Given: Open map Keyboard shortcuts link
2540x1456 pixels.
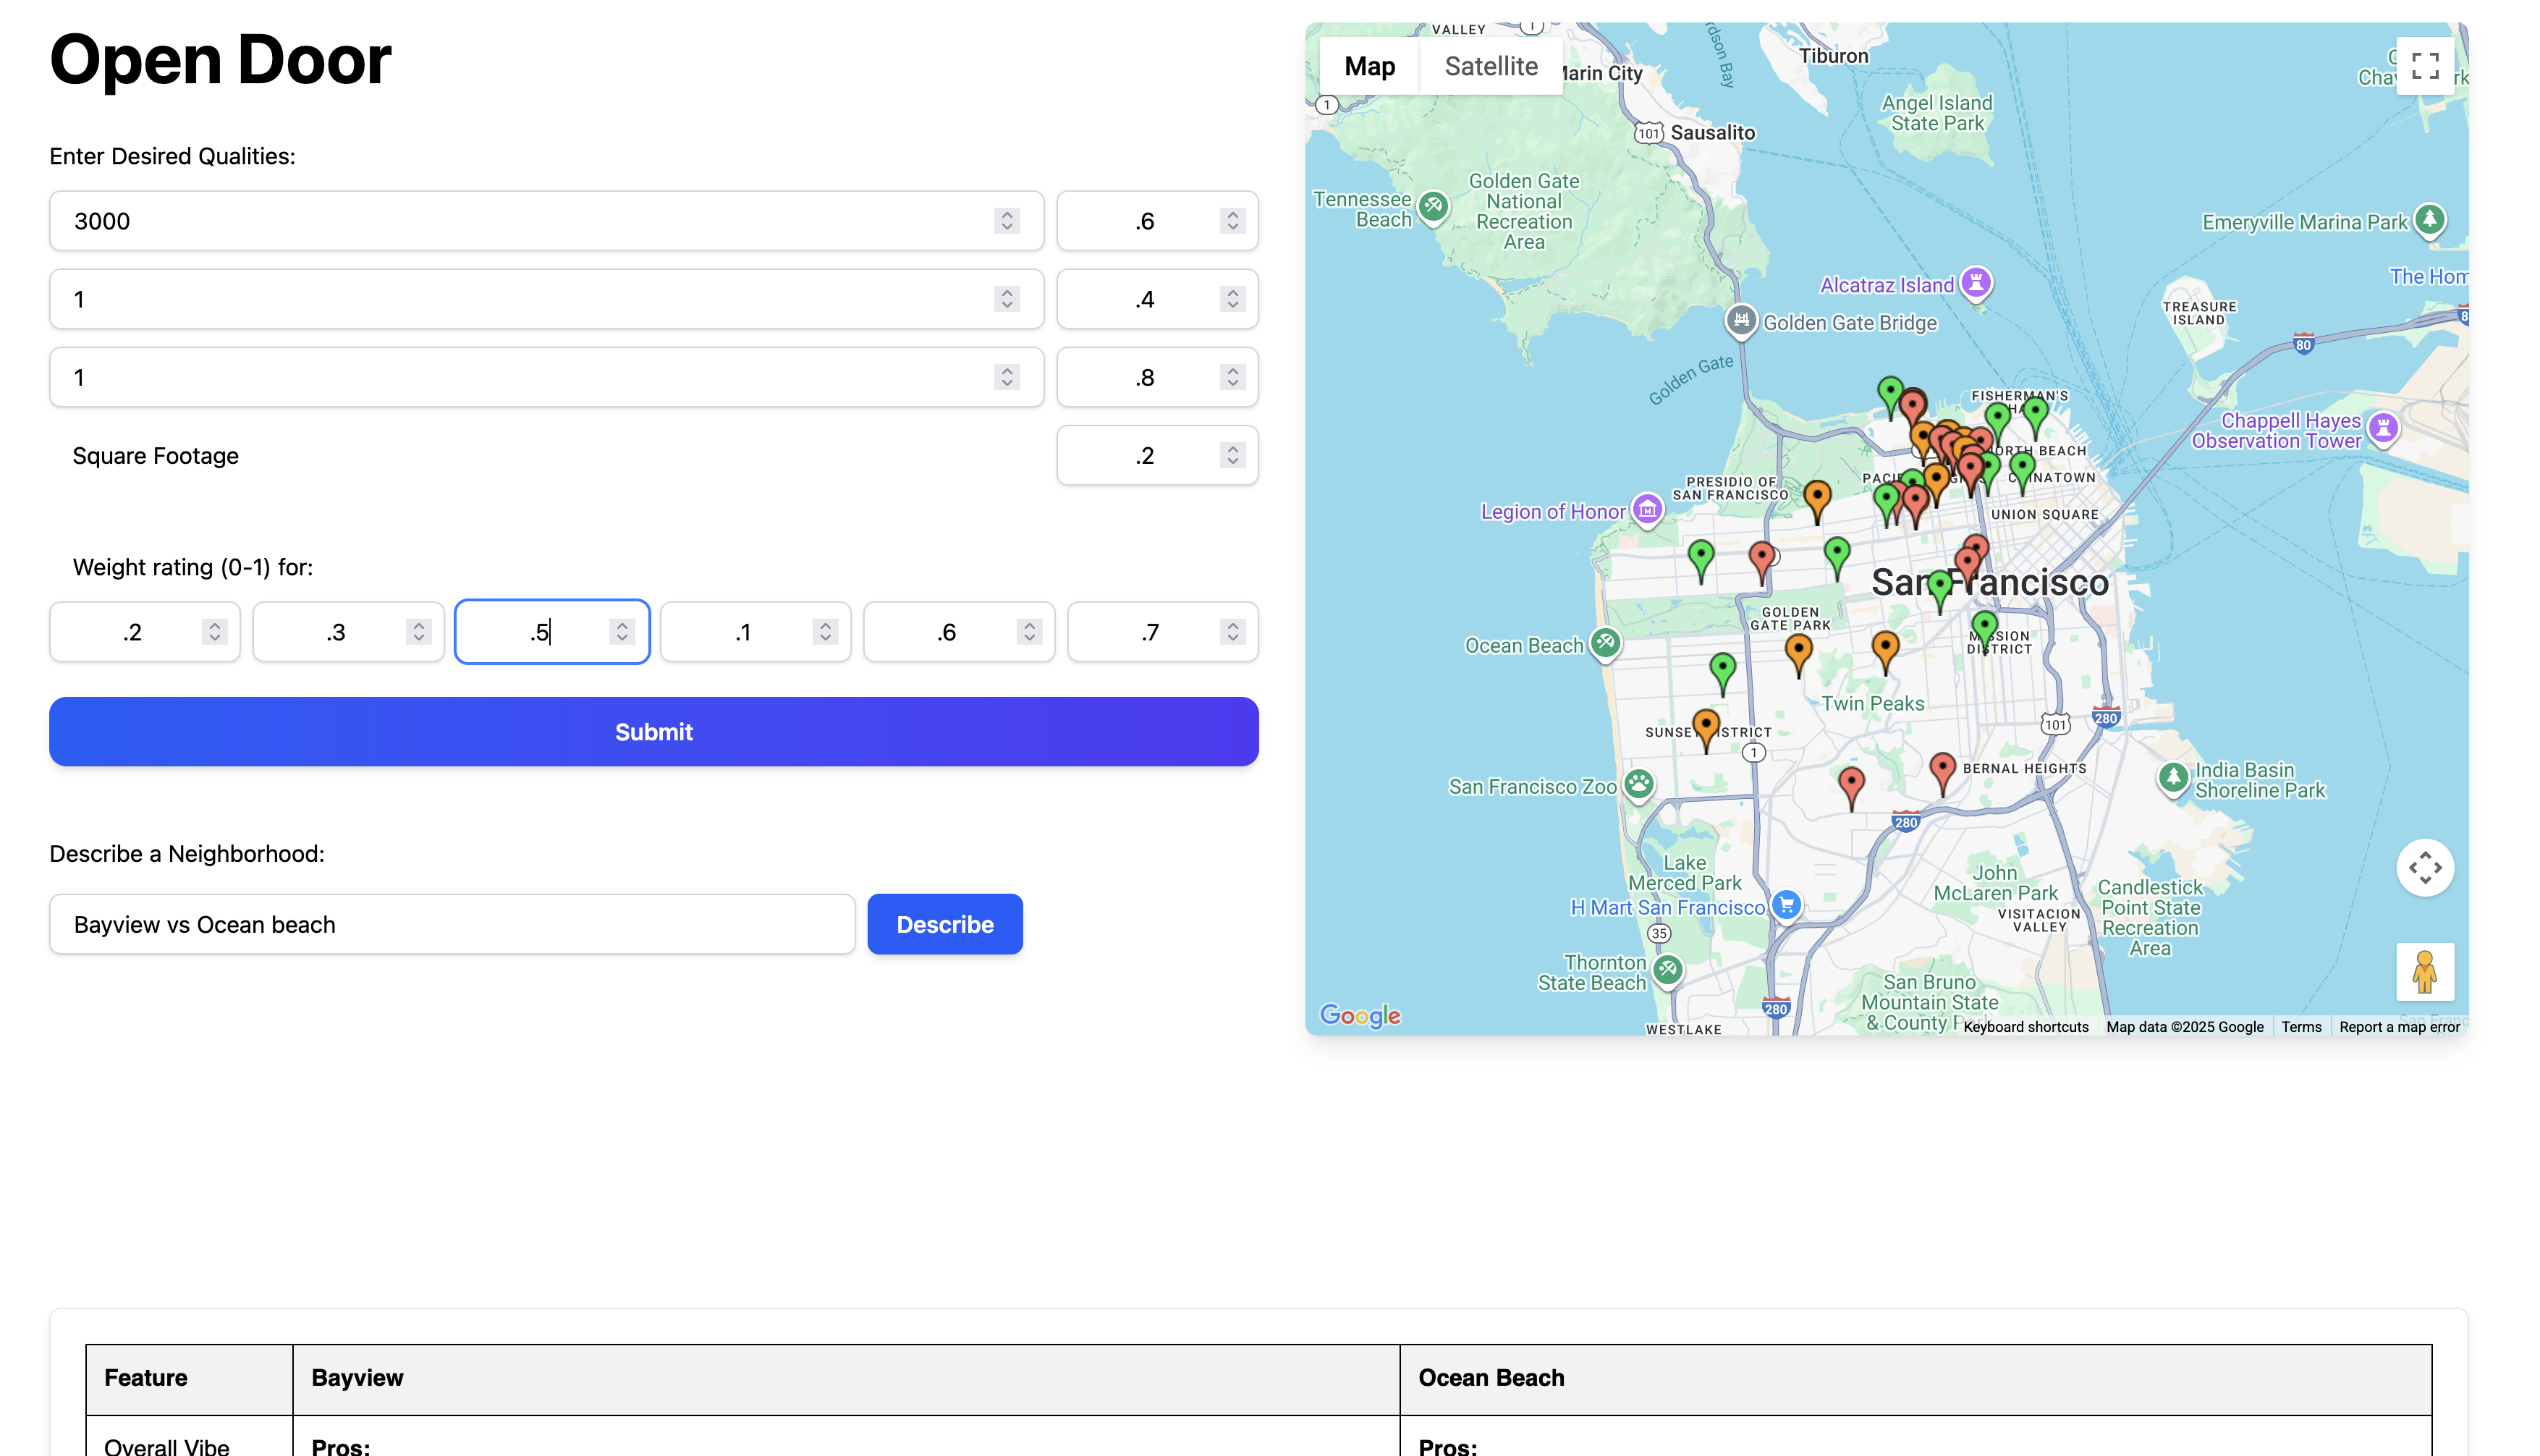Looking at the screenshot, I should 2025,1026.
